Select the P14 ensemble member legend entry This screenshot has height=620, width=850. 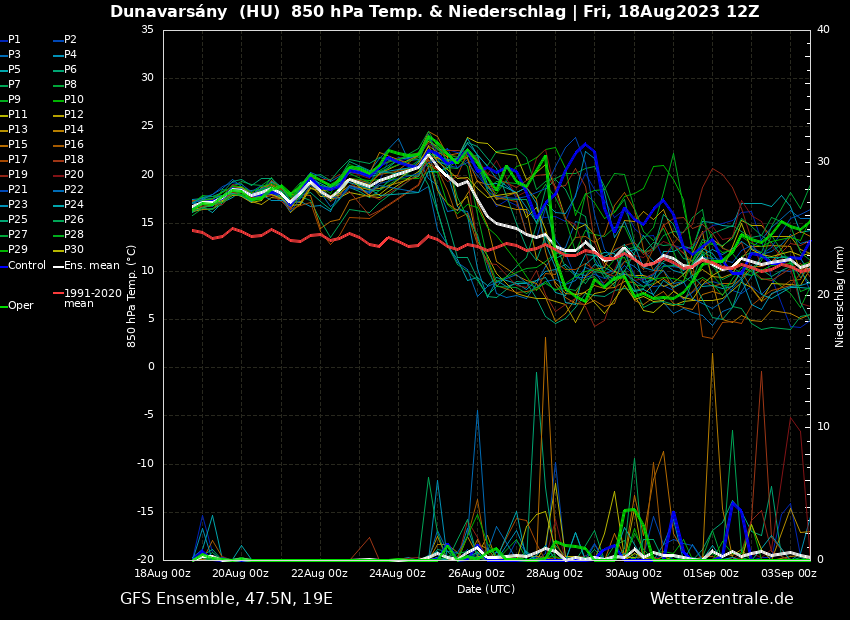click(x=74, y=130)
